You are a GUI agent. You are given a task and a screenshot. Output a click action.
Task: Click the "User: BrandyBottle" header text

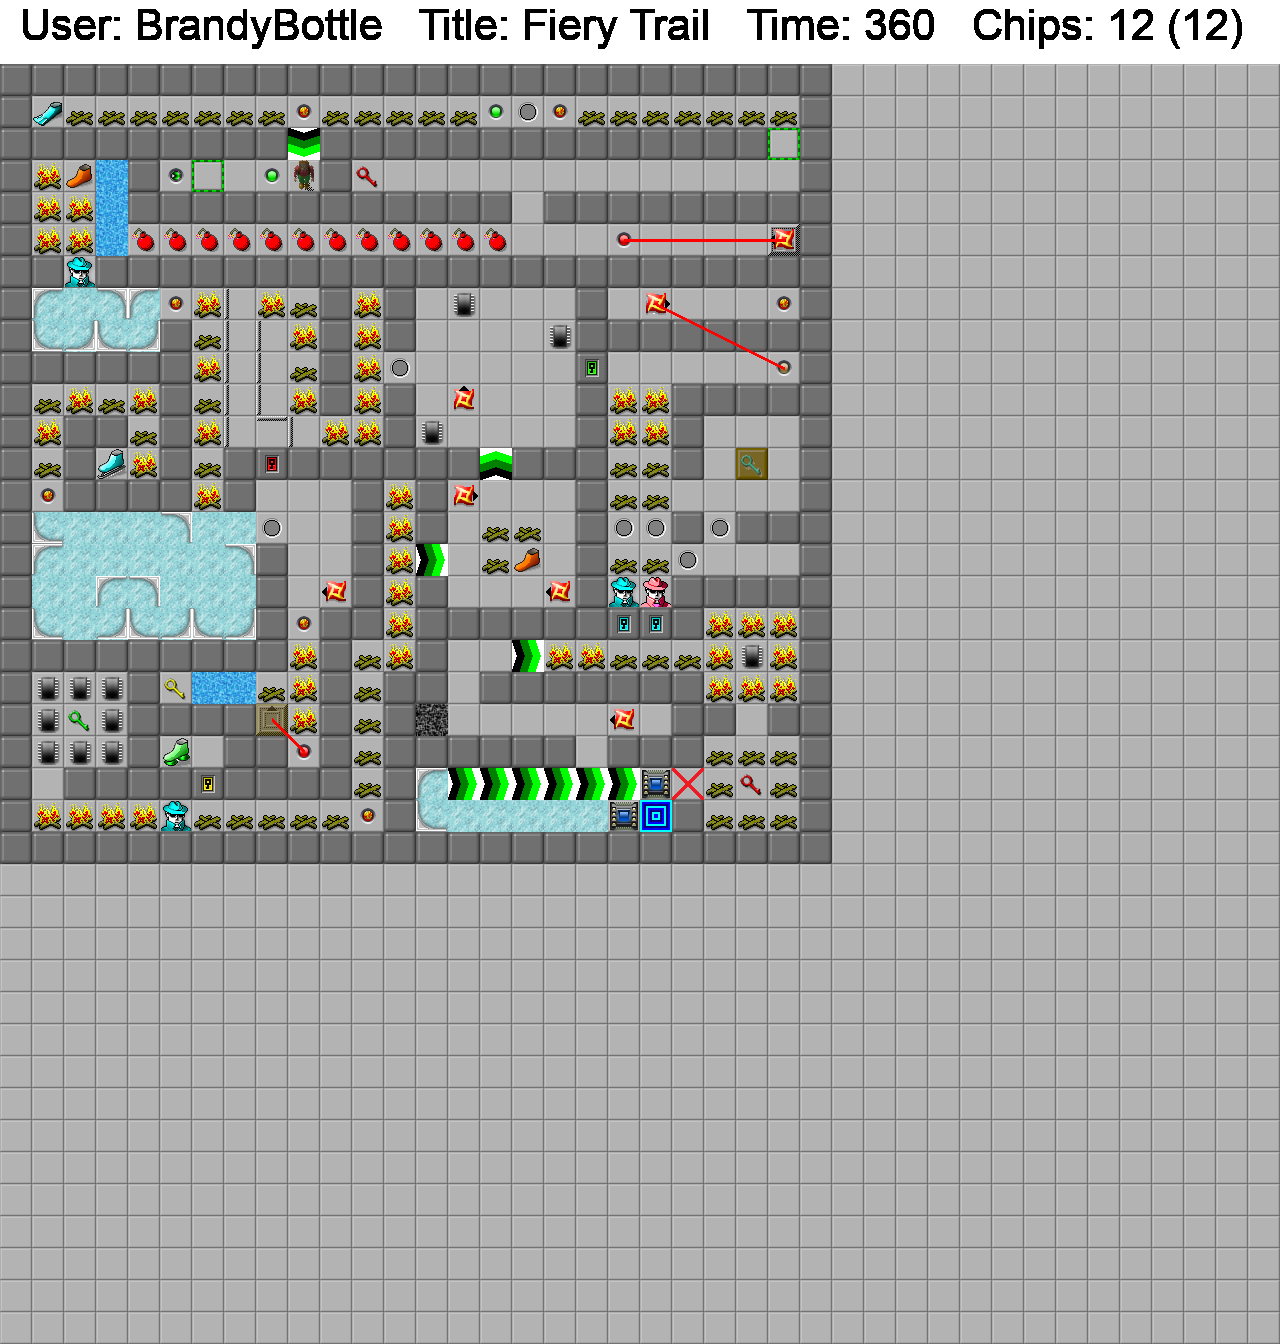201,26
